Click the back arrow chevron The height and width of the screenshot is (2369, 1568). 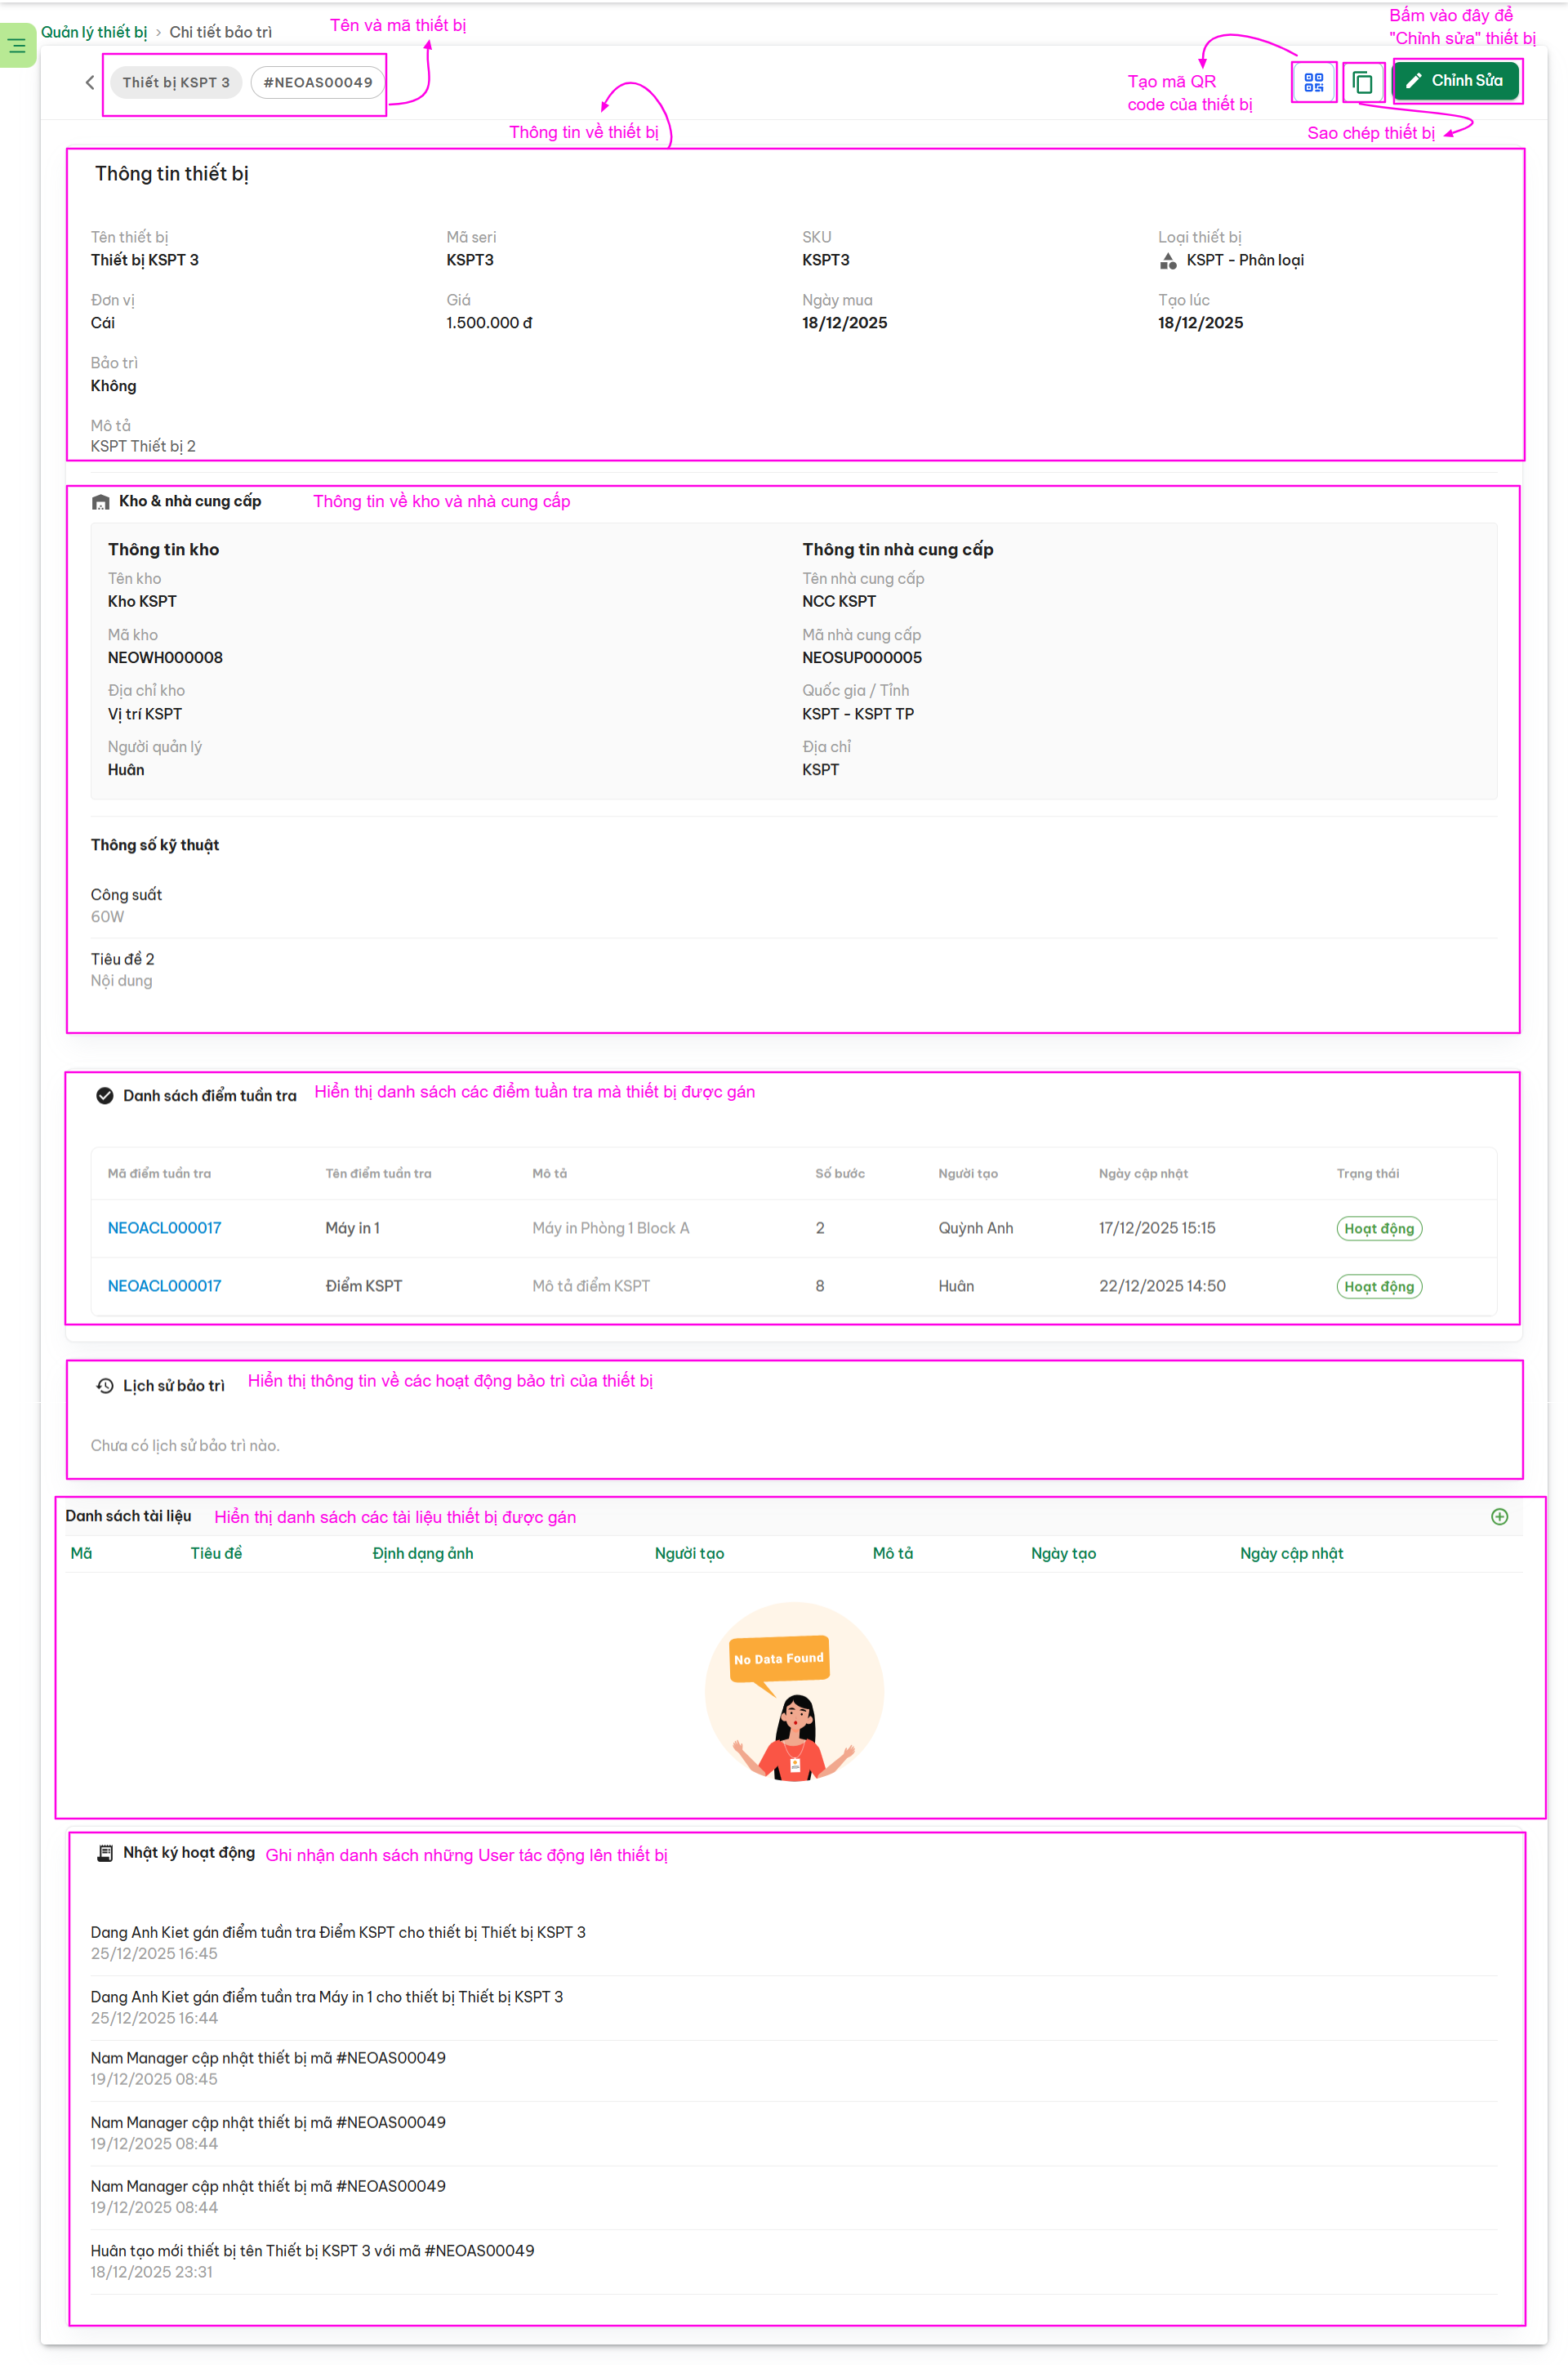[x=90, y=83]
